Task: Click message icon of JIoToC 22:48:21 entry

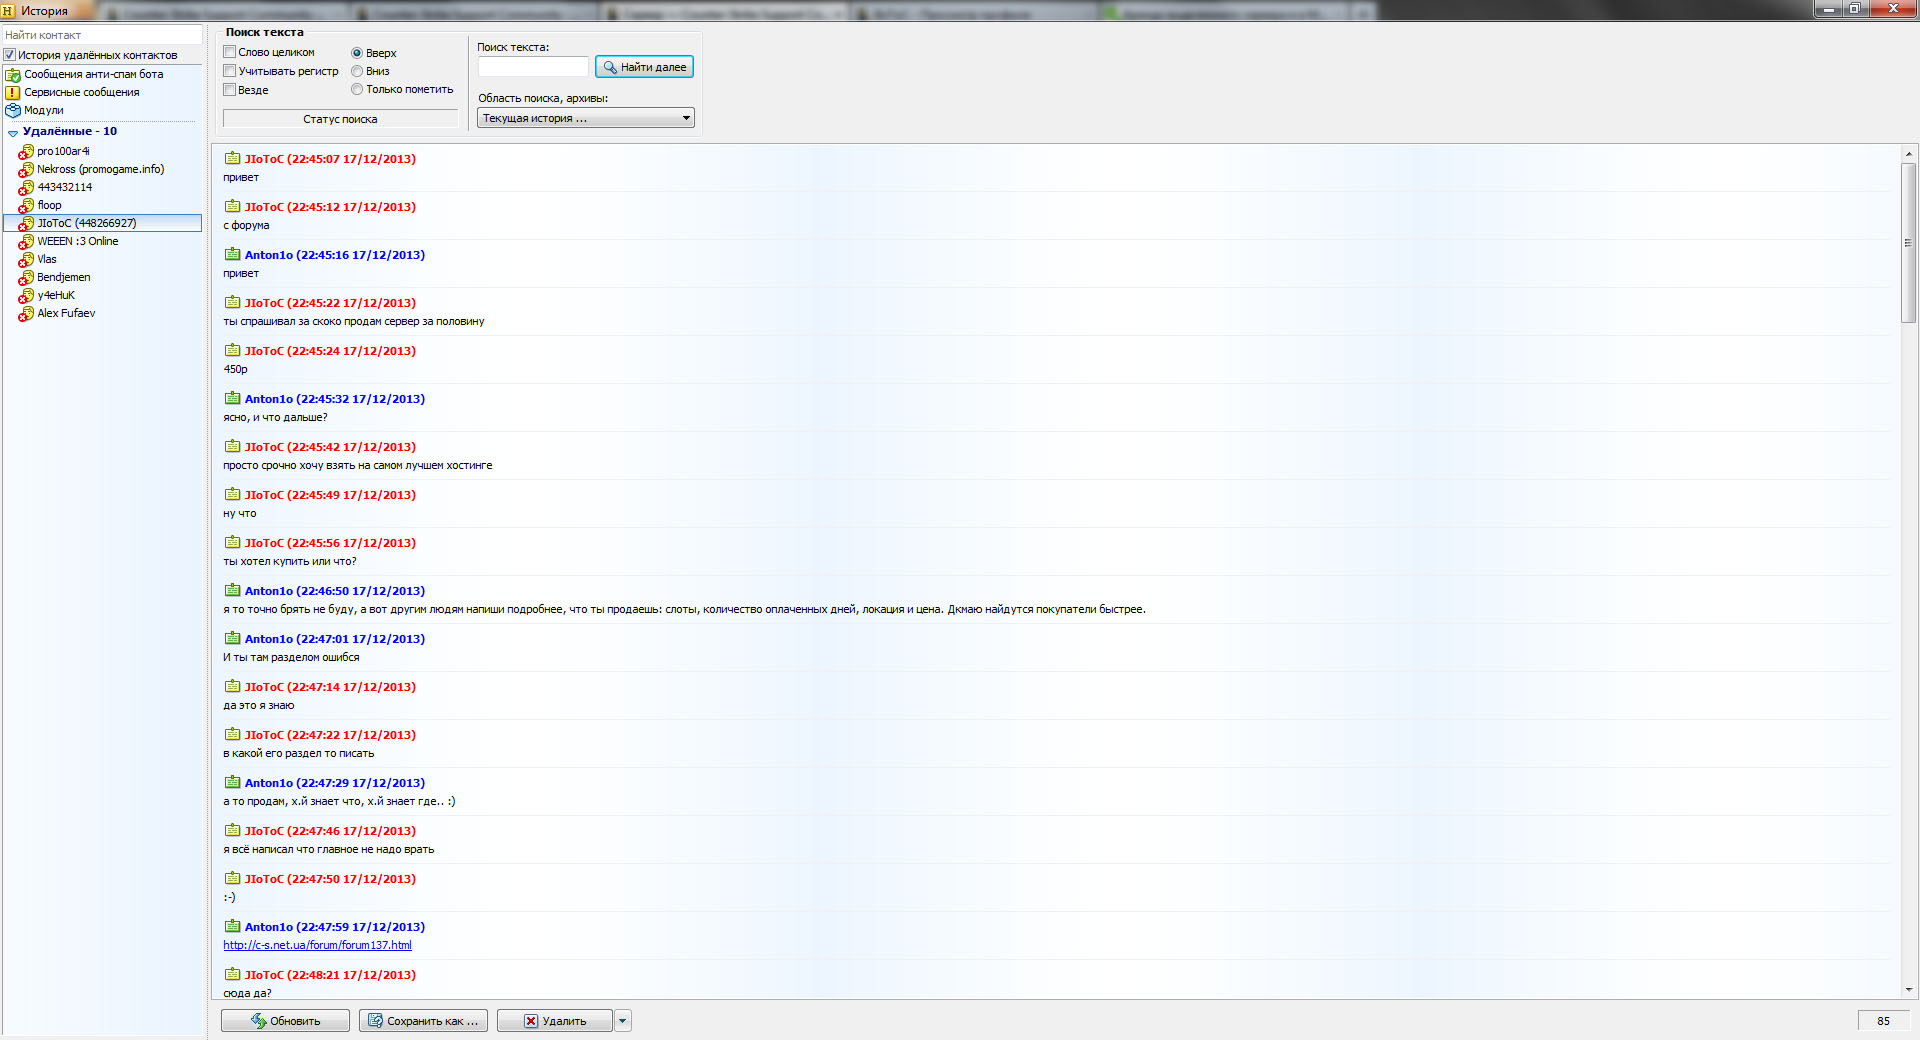Action: [232, 974]
